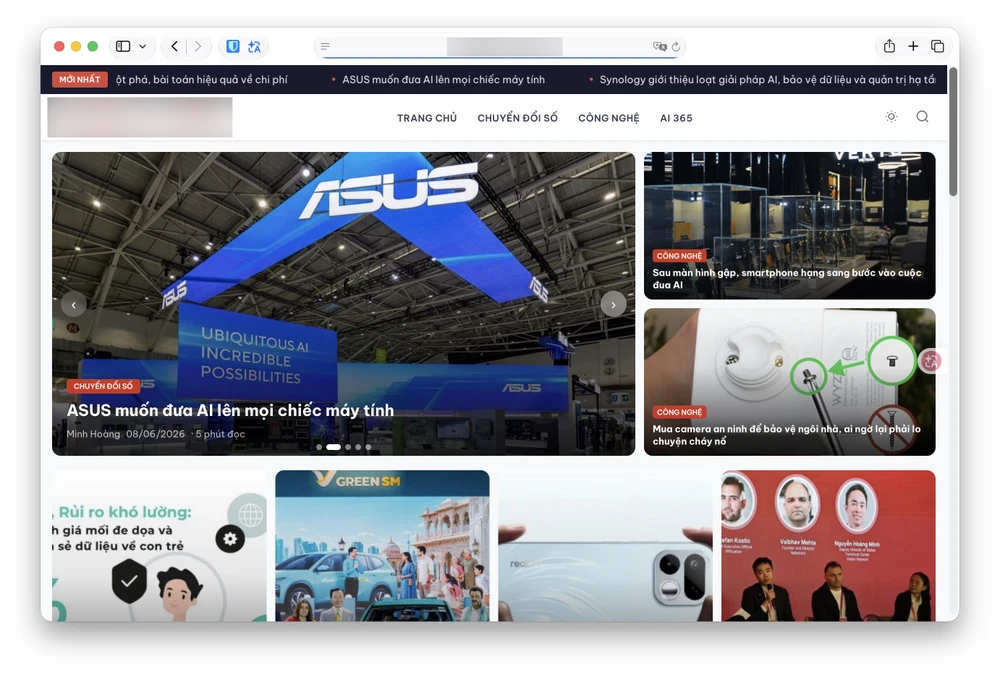Go forward to the next page
The width and height of the screenshot is (1000, 675).
click(198, 46)
